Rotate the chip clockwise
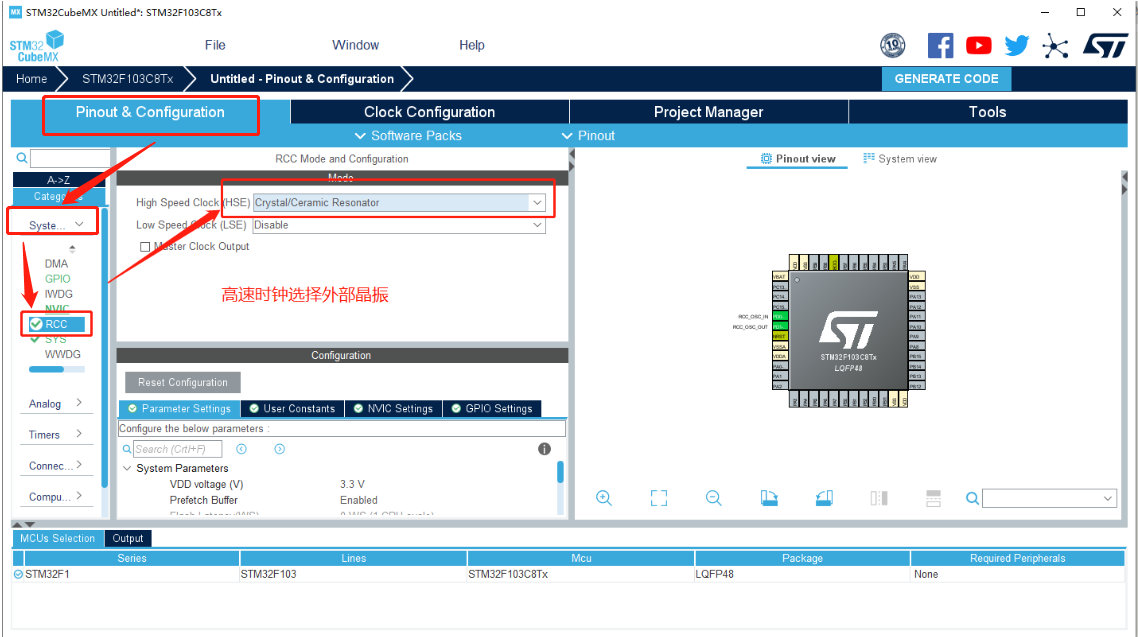1138x637 pixels. [769, 498]
